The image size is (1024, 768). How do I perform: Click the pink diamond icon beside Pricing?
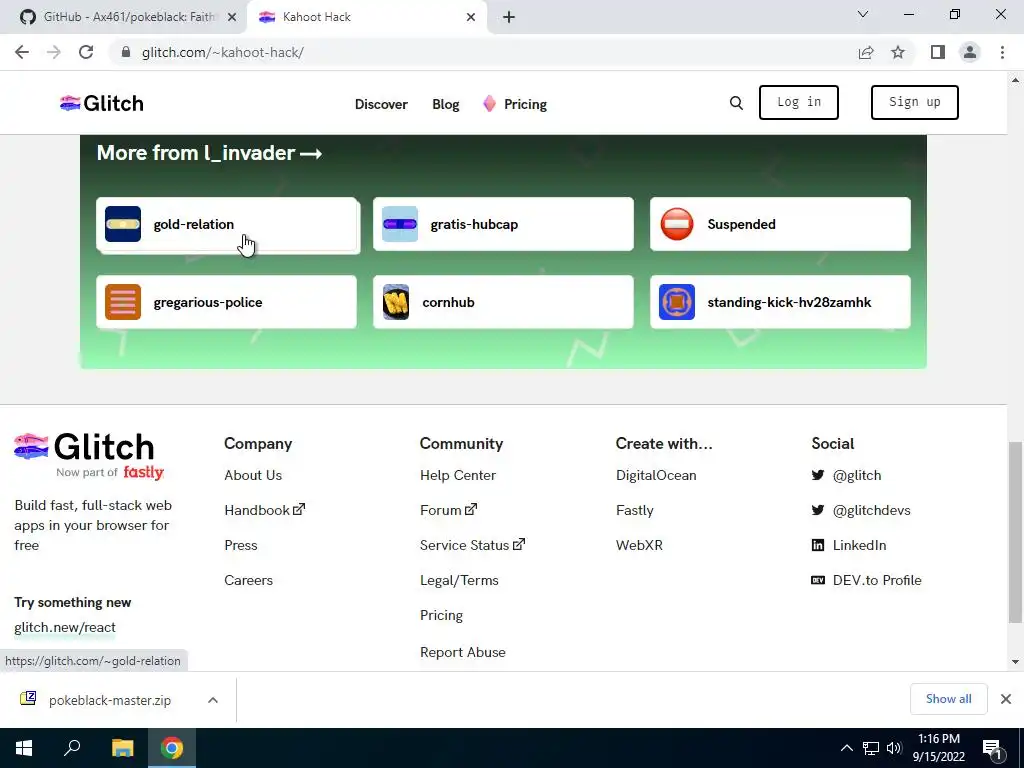pos(489,103)
